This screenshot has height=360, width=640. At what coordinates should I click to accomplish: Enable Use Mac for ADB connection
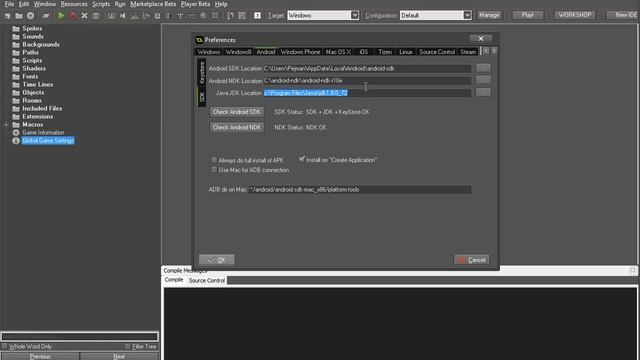coord(214,169)
